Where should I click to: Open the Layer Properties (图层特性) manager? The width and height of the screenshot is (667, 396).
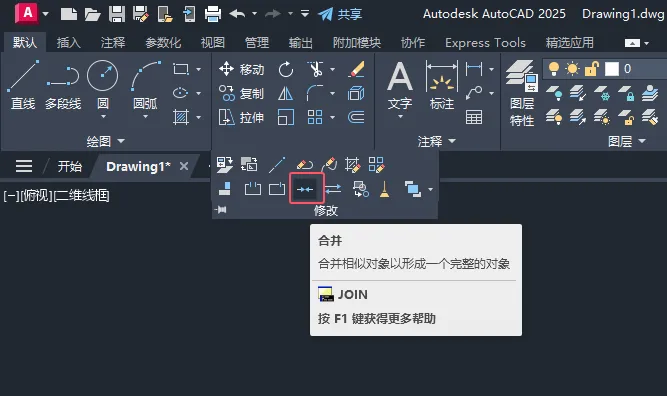point(522,94)
